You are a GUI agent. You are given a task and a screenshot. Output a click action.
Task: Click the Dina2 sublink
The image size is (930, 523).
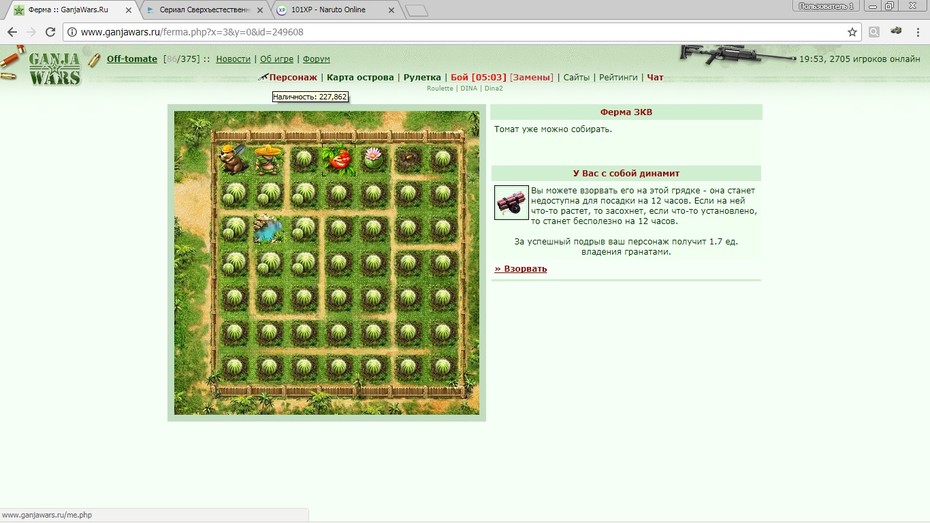point(493,88)
